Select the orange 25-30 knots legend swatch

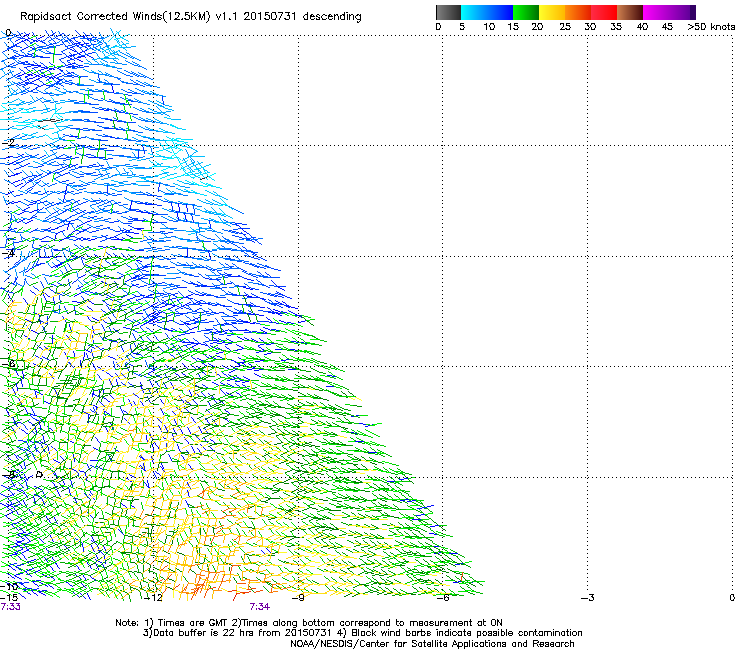pyautogui.click(x=578, y=12)
